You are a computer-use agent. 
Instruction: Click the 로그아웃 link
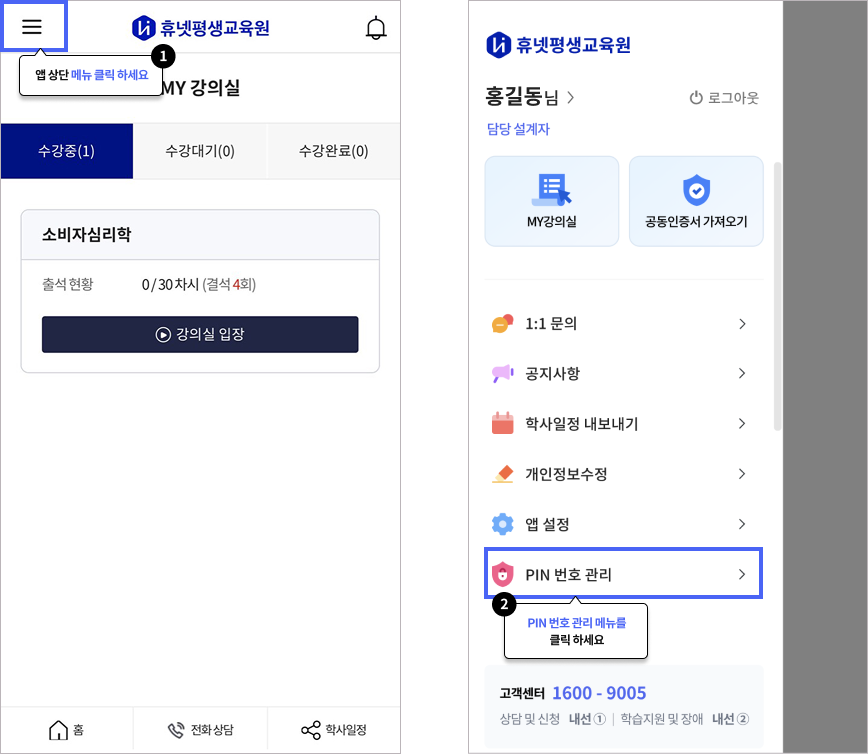pyautogui.click(x=724, y=98)
